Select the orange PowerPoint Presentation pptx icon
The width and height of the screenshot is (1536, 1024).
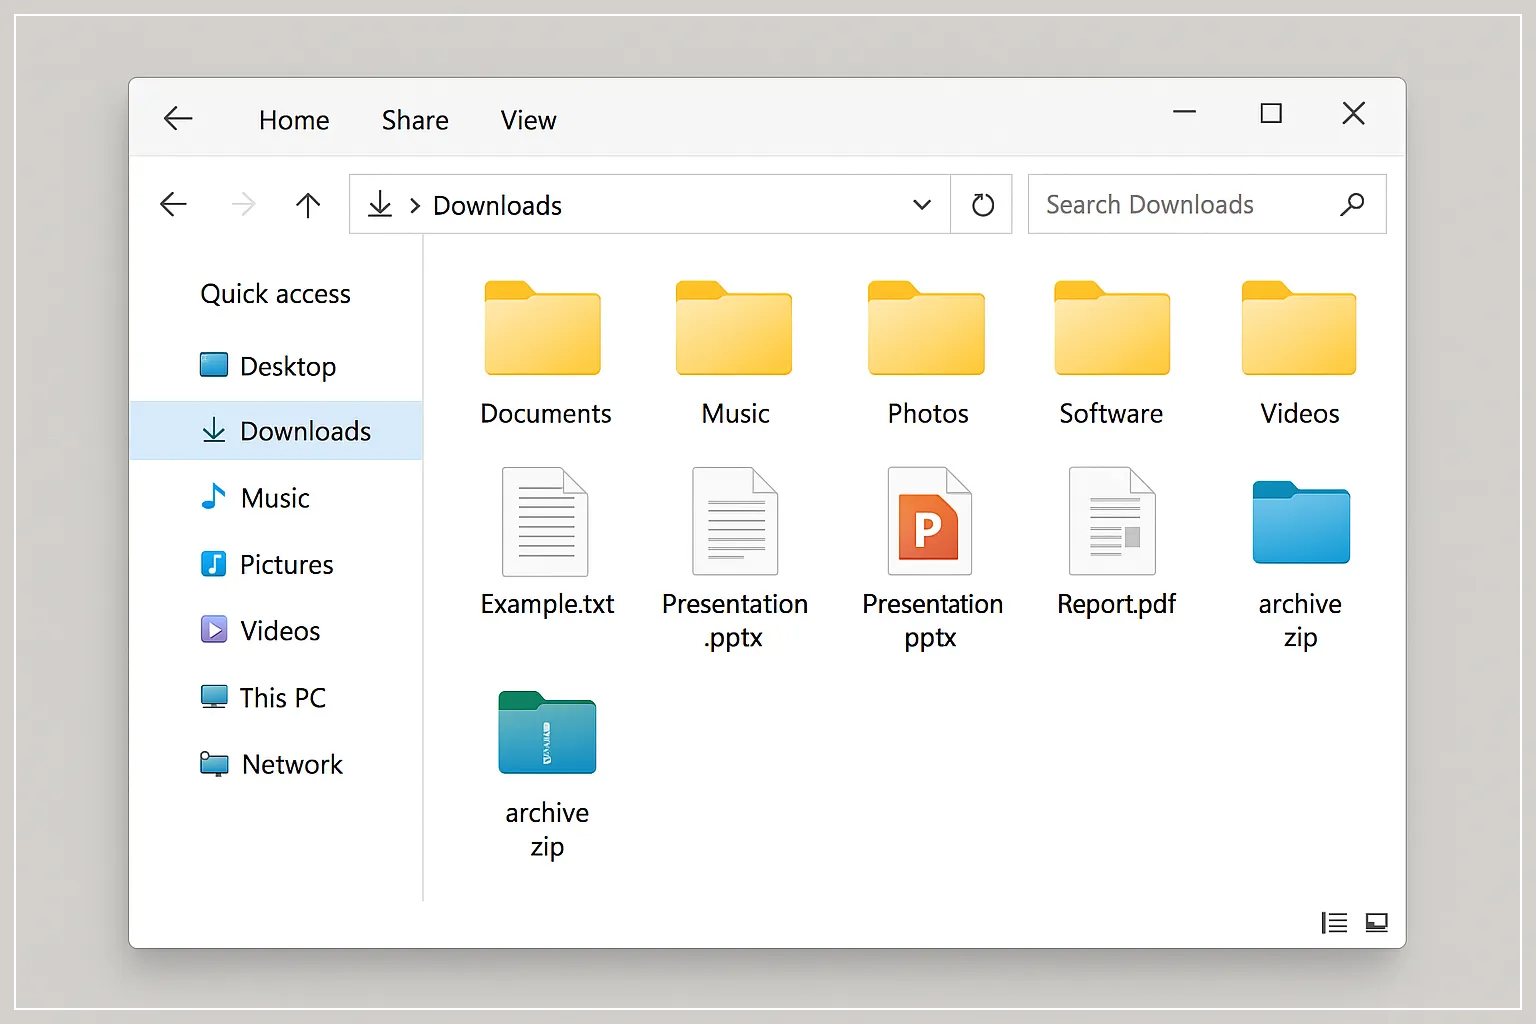[x=929, y=521]
